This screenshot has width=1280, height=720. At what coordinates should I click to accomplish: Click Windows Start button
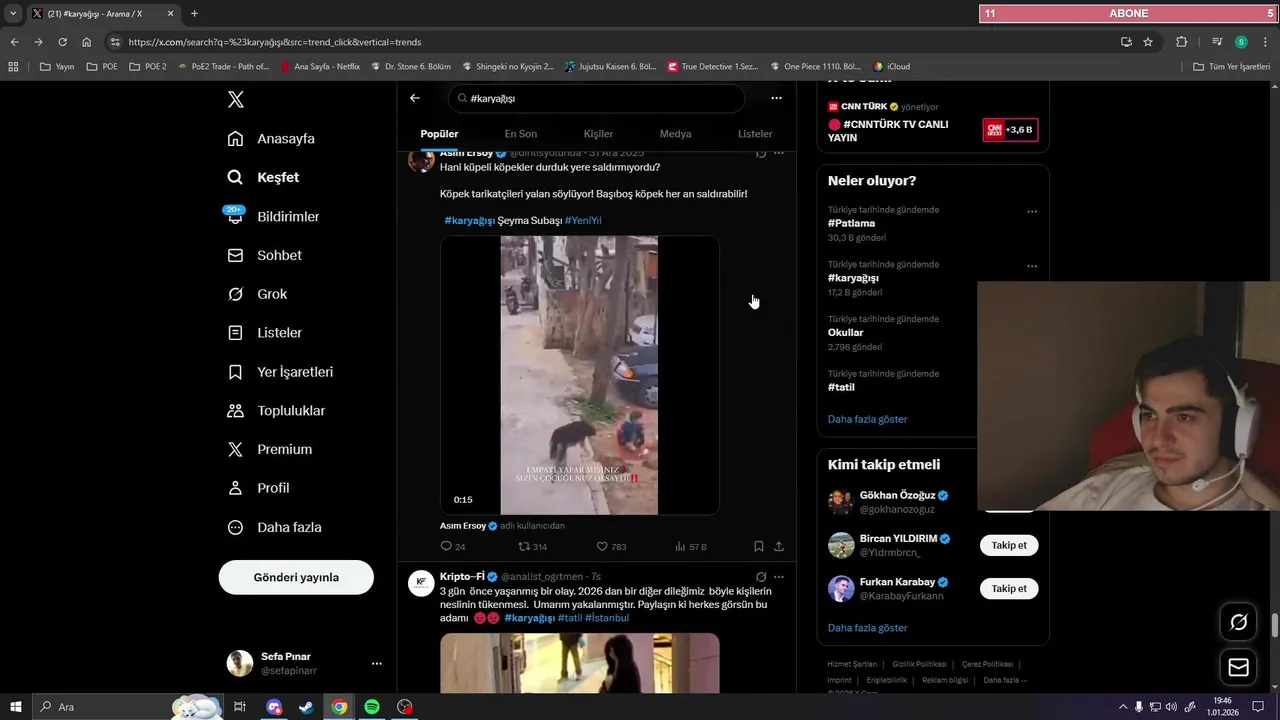pos(16,707)
